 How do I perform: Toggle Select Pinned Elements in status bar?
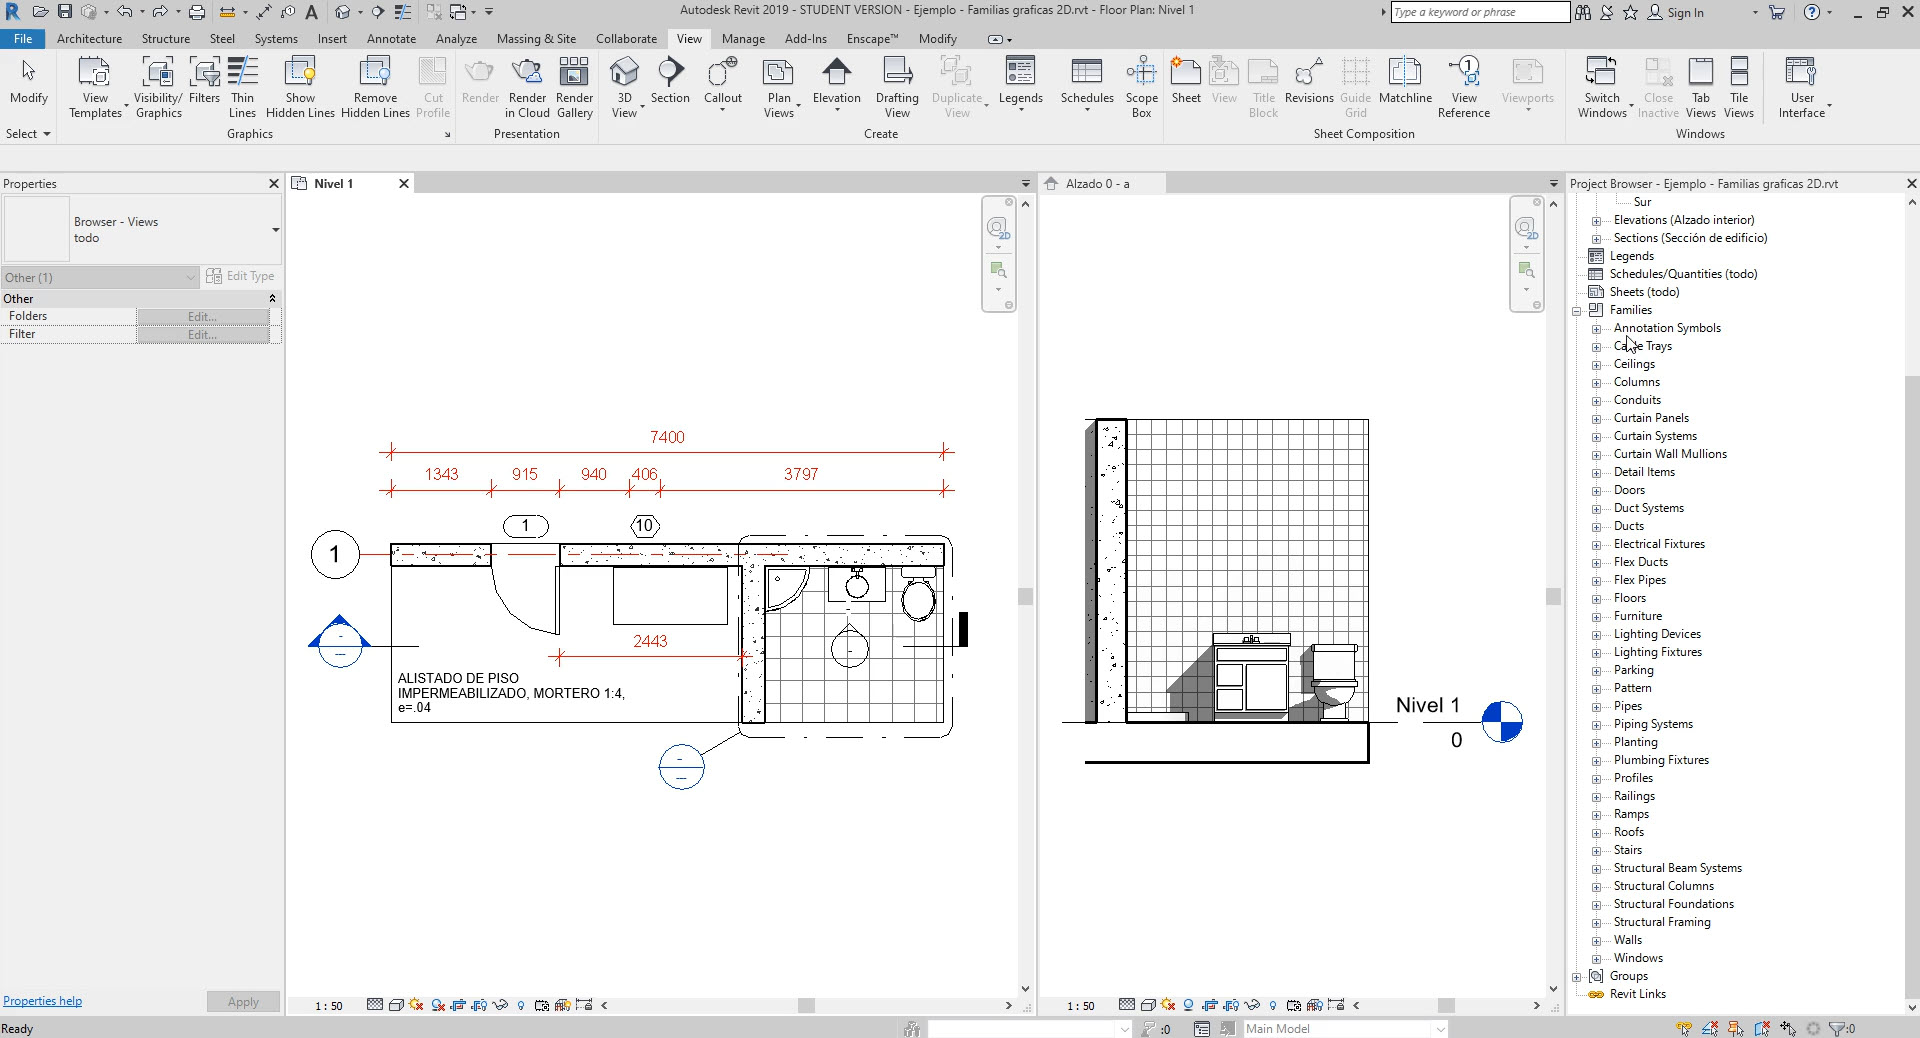coord(1736,1028)
